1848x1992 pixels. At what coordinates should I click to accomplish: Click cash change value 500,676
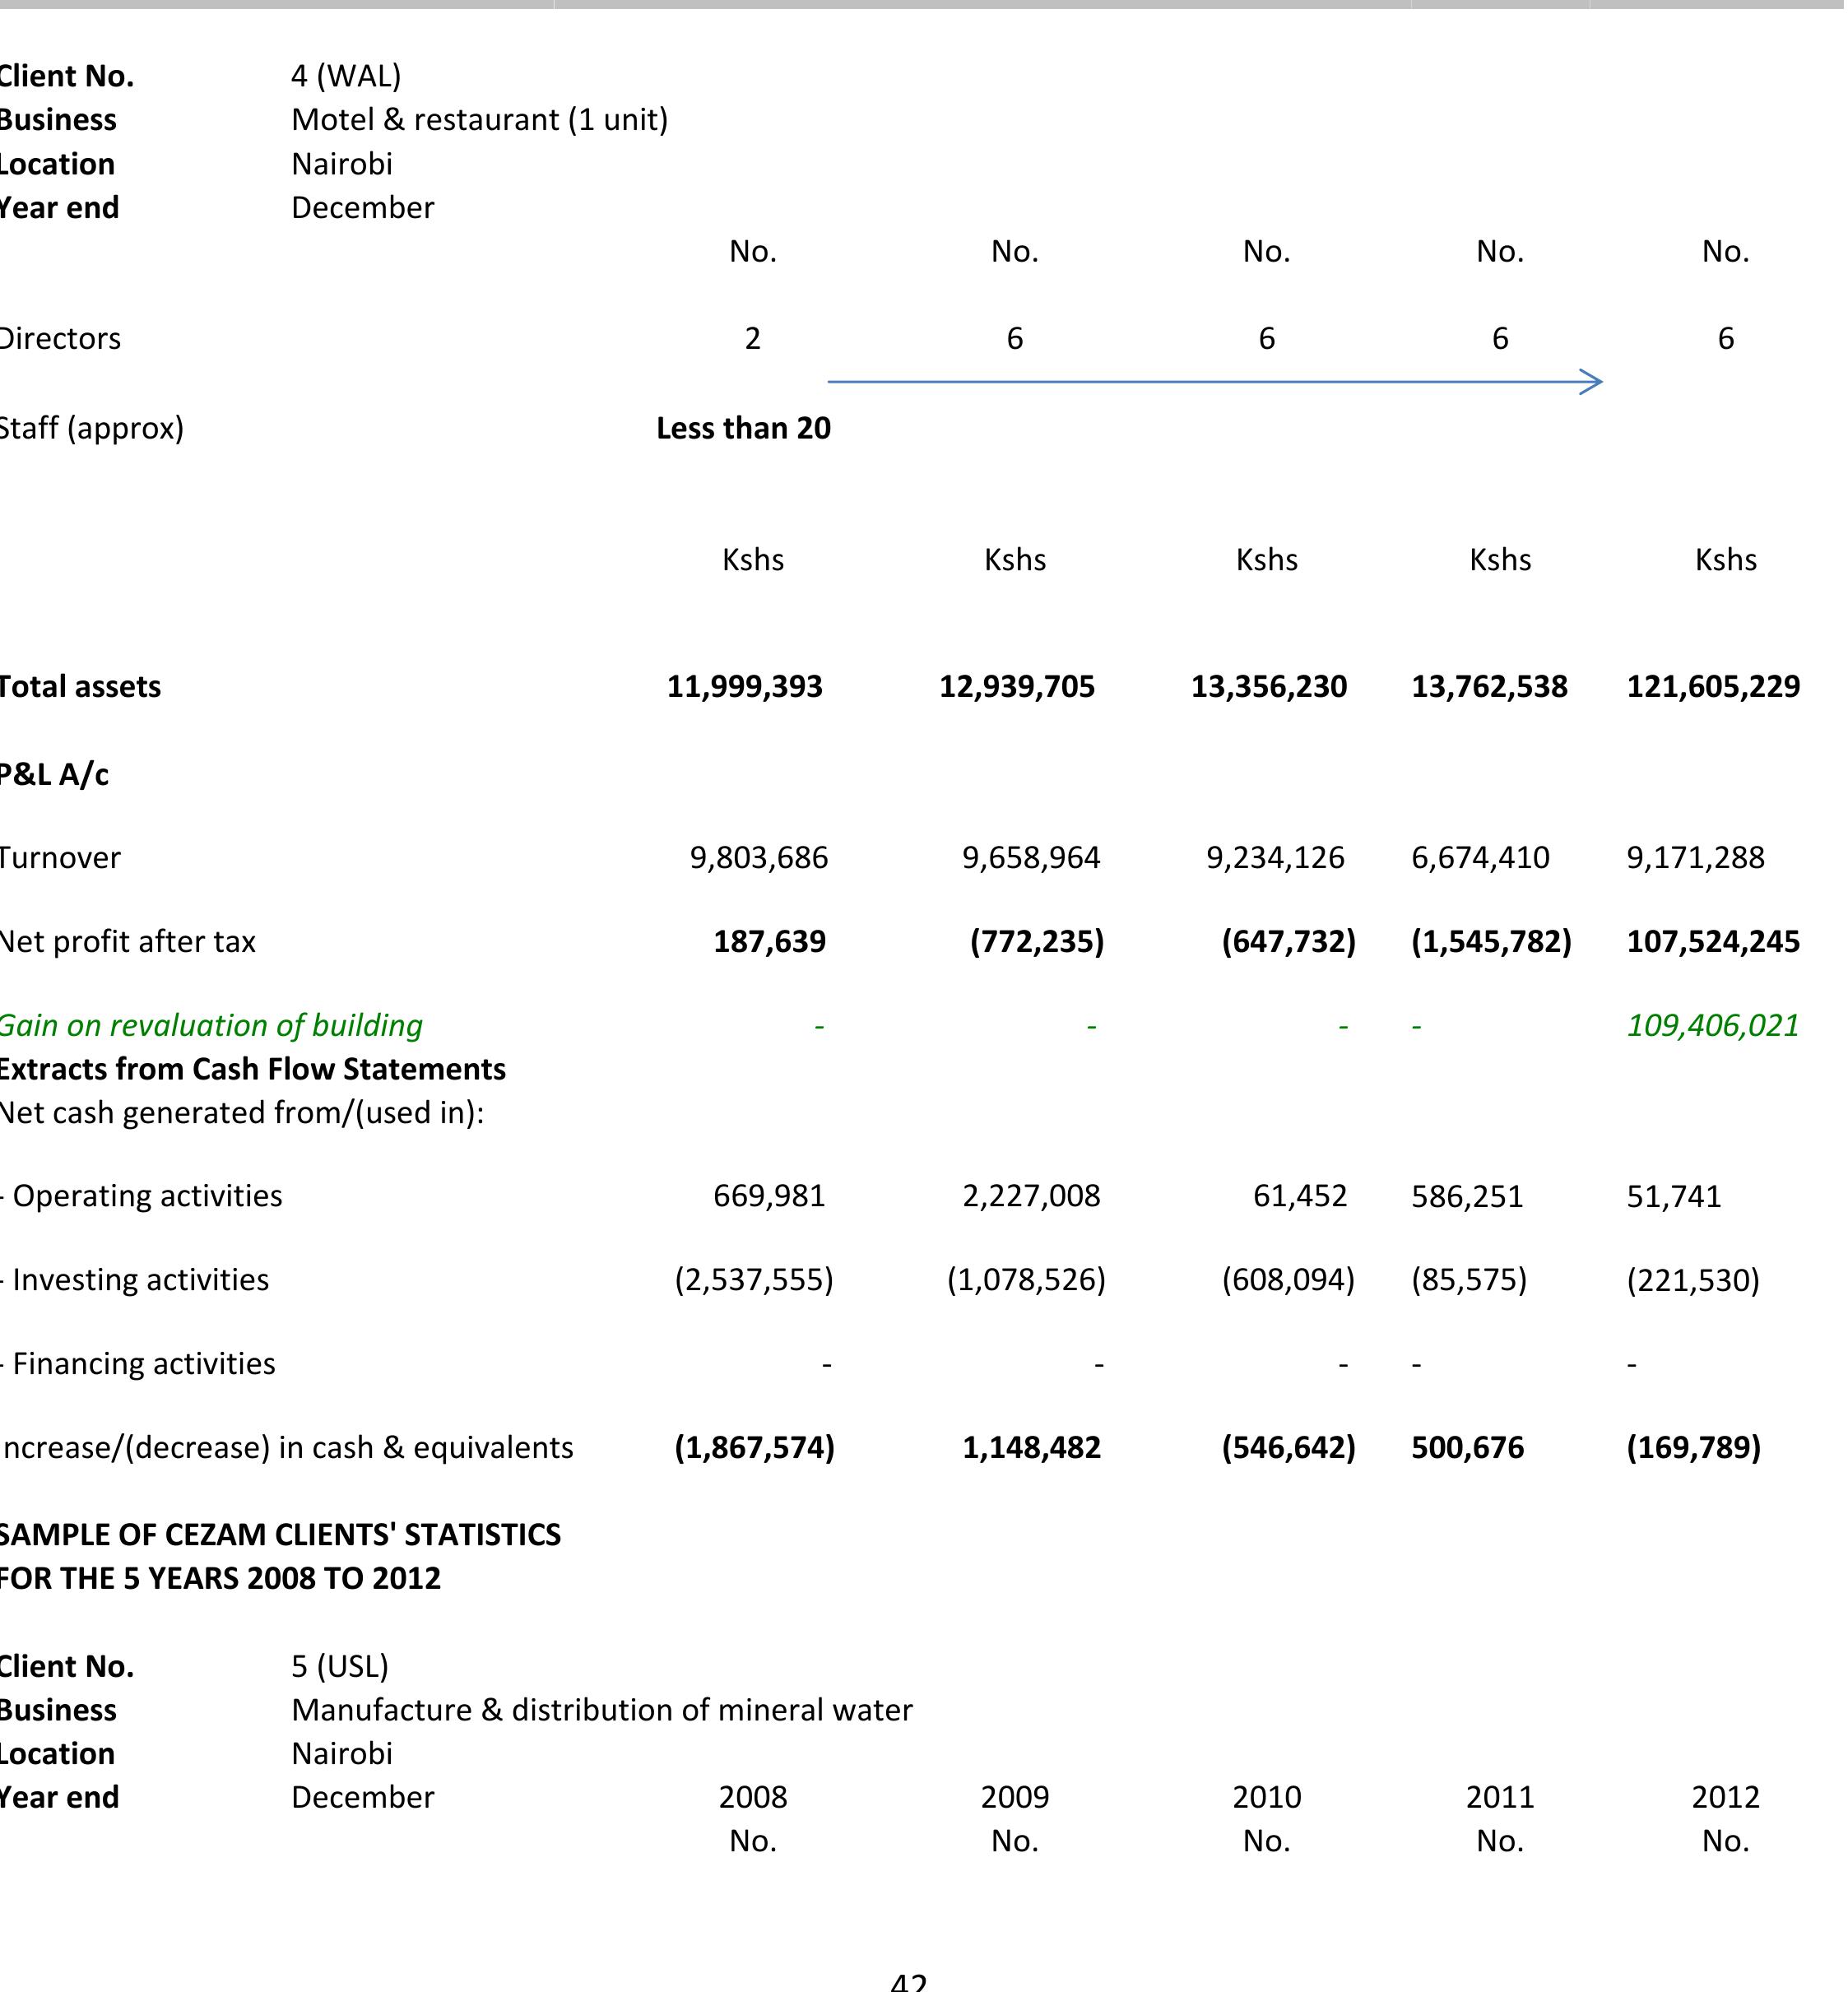[x=1468, y=1448]
